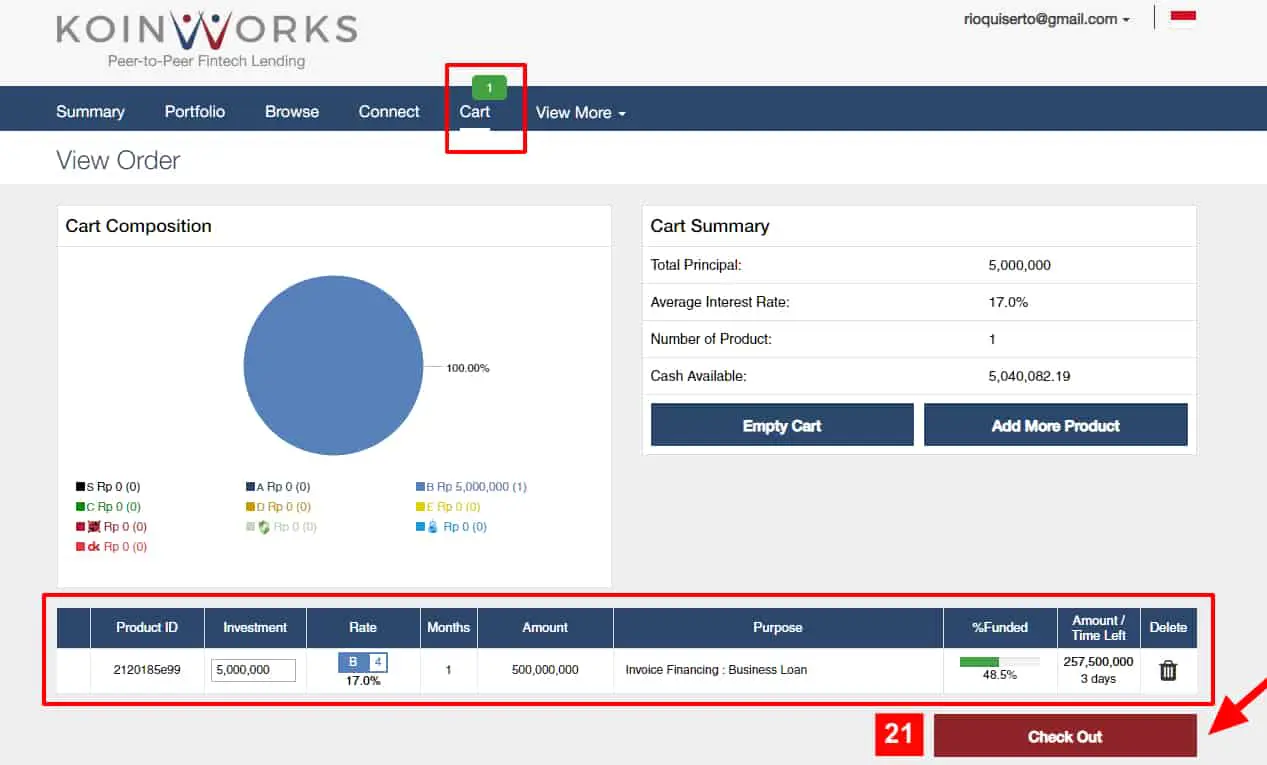Click the Indonesian flag icon
Viewport: 1267px width, 765px height.
1182,17
